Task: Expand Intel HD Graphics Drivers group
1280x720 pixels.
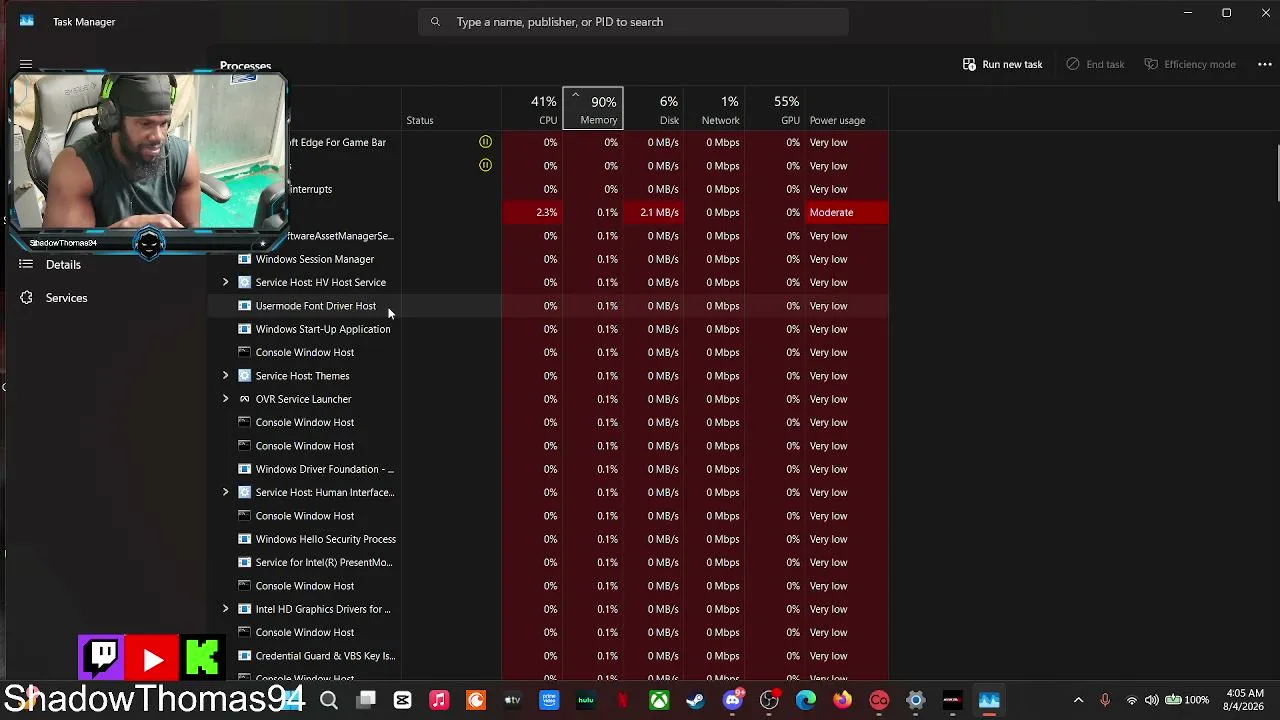Action: click(x=225, y=609)
